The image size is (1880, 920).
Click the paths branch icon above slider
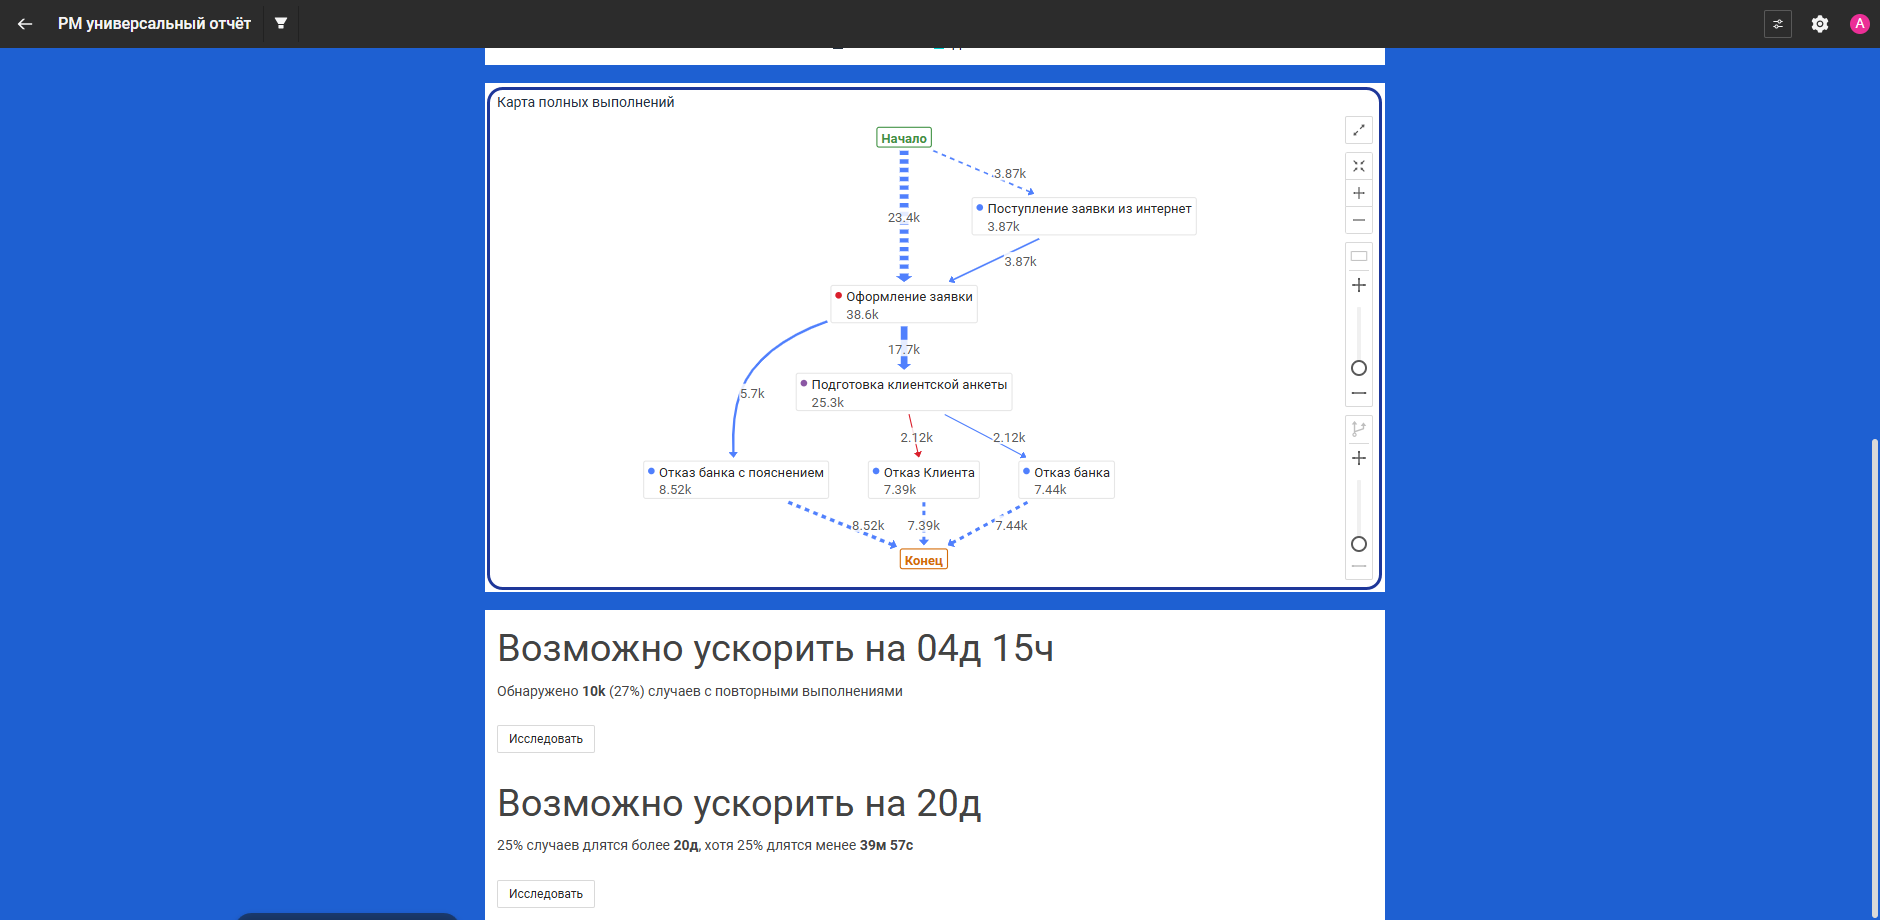tap(1359, 429)
